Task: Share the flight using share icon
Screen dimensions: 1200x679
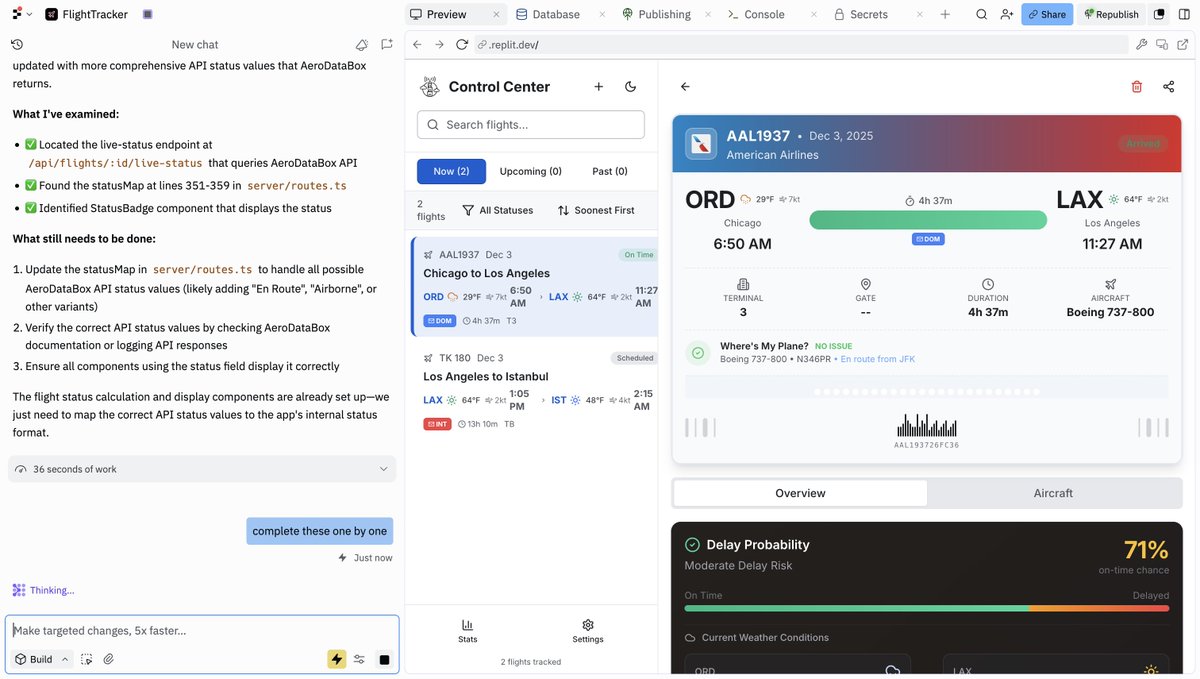Action: [1169, 87]
